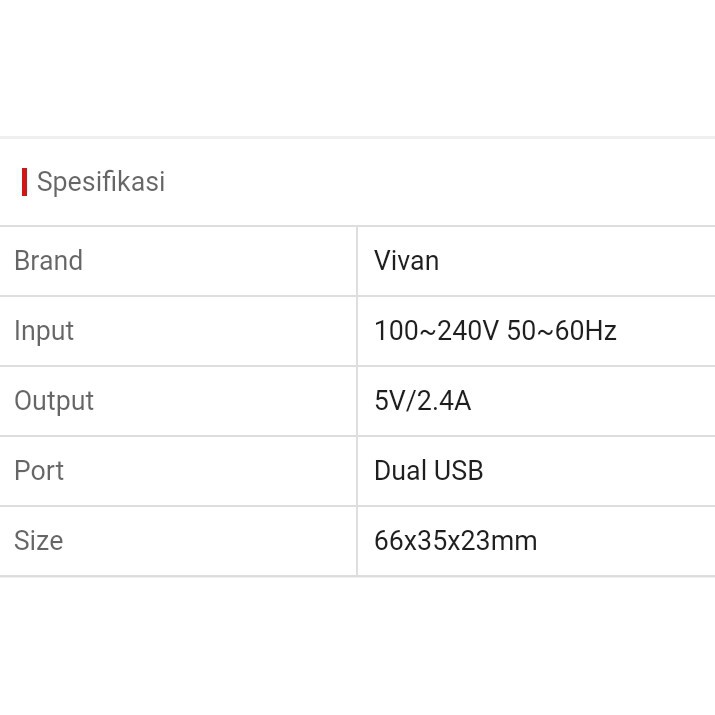715x715 pixels.
Task: Click the 5V voltage in Output row
Action: point(387,401)
